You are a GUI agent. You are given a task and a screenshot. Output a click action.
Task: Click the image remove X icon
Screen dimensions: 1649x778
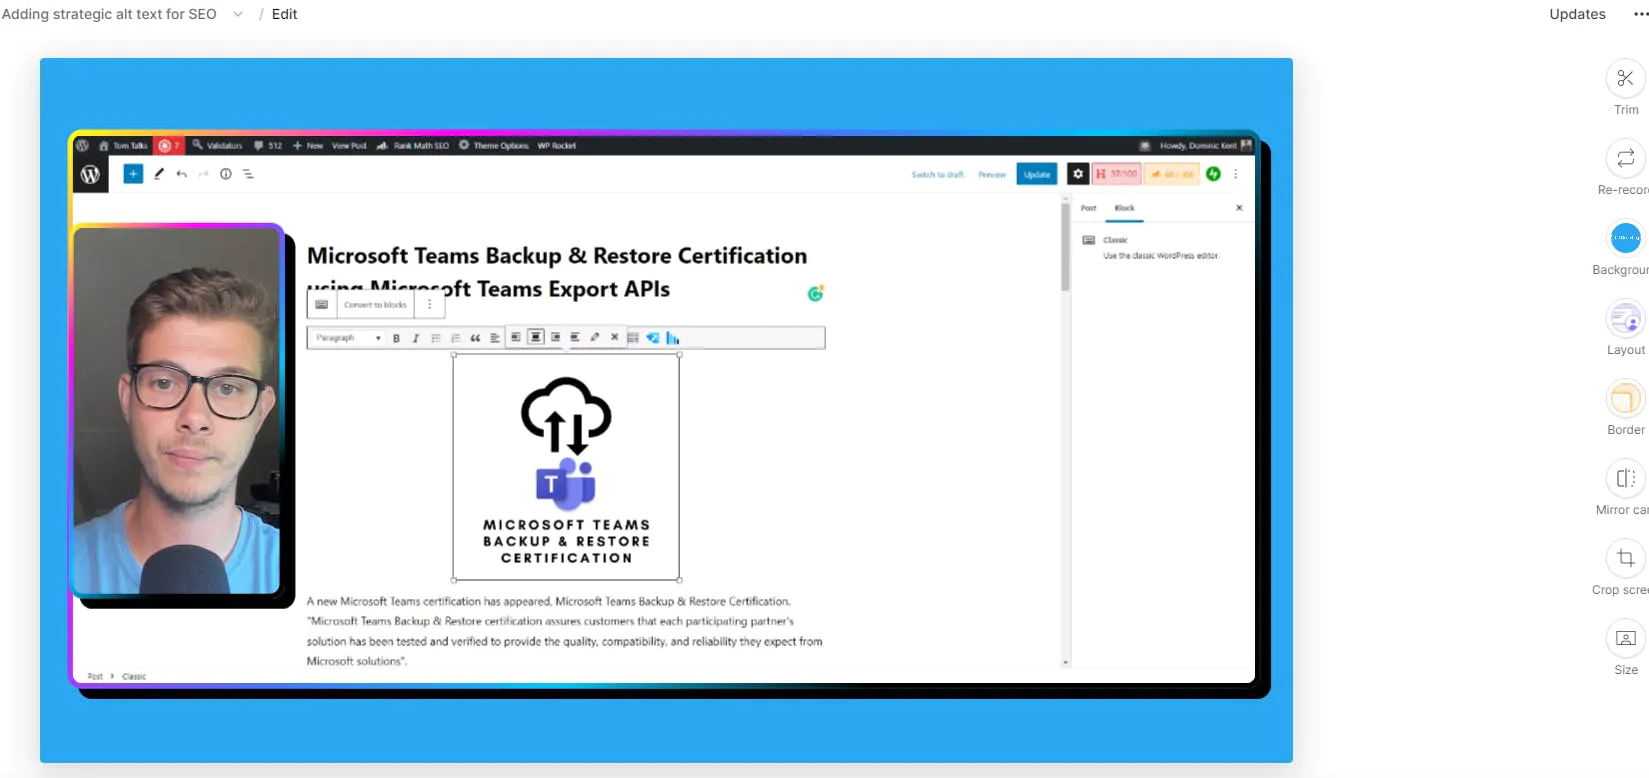(614, 337)
